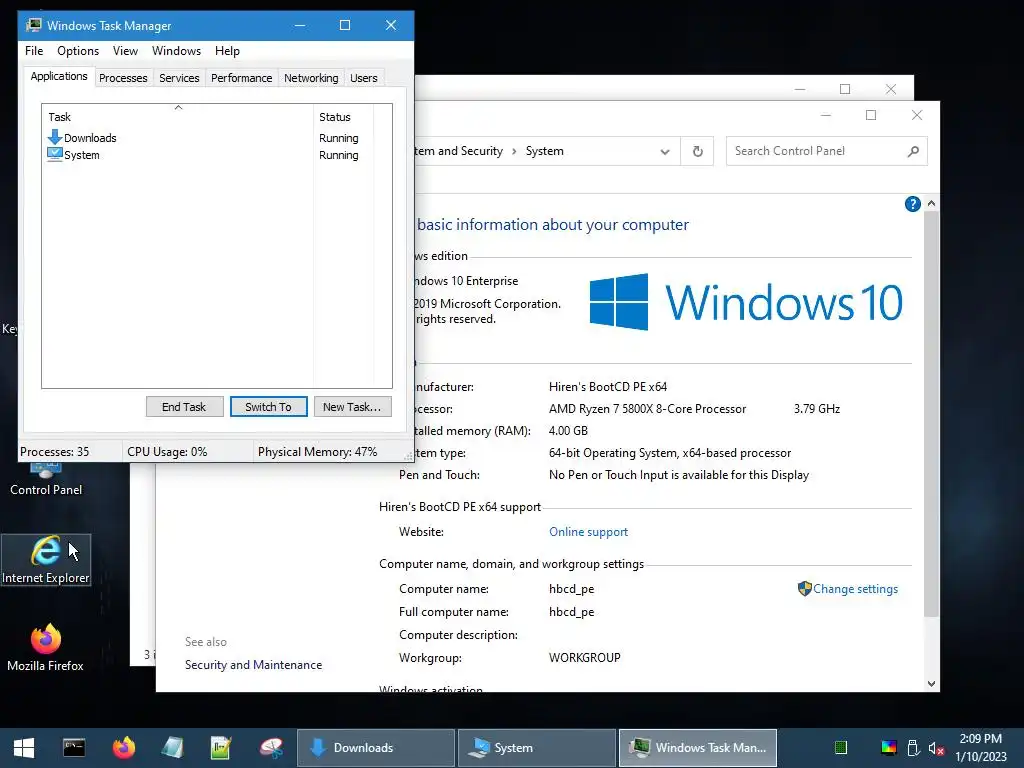The image size is (1024, 768).
Task: Click the Windows 10 logo
Action: pyautogui.click(x=746, y=302)
